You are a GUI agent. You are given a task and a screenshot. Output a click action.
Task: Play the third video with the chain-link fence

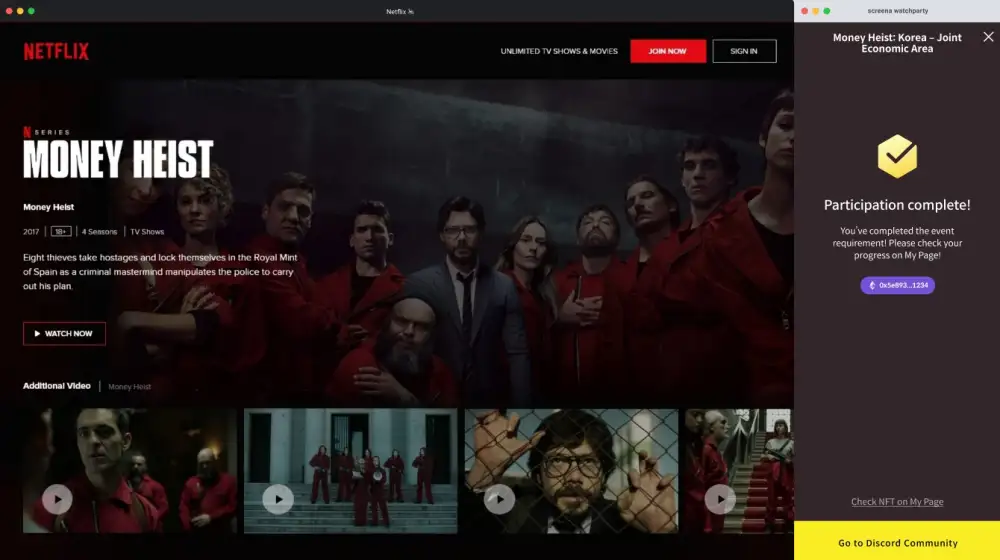coord(499,499)
